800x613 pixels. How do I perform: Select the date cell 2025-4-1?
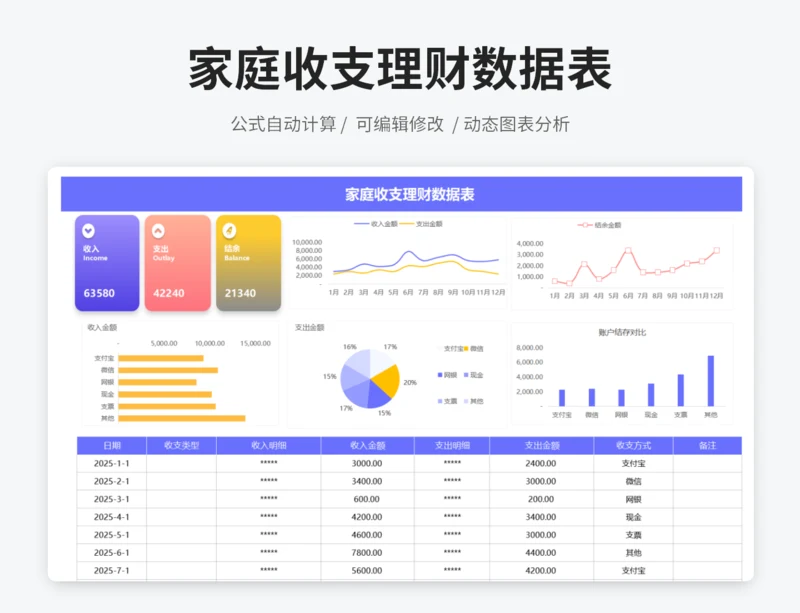[x=112, y=517]
